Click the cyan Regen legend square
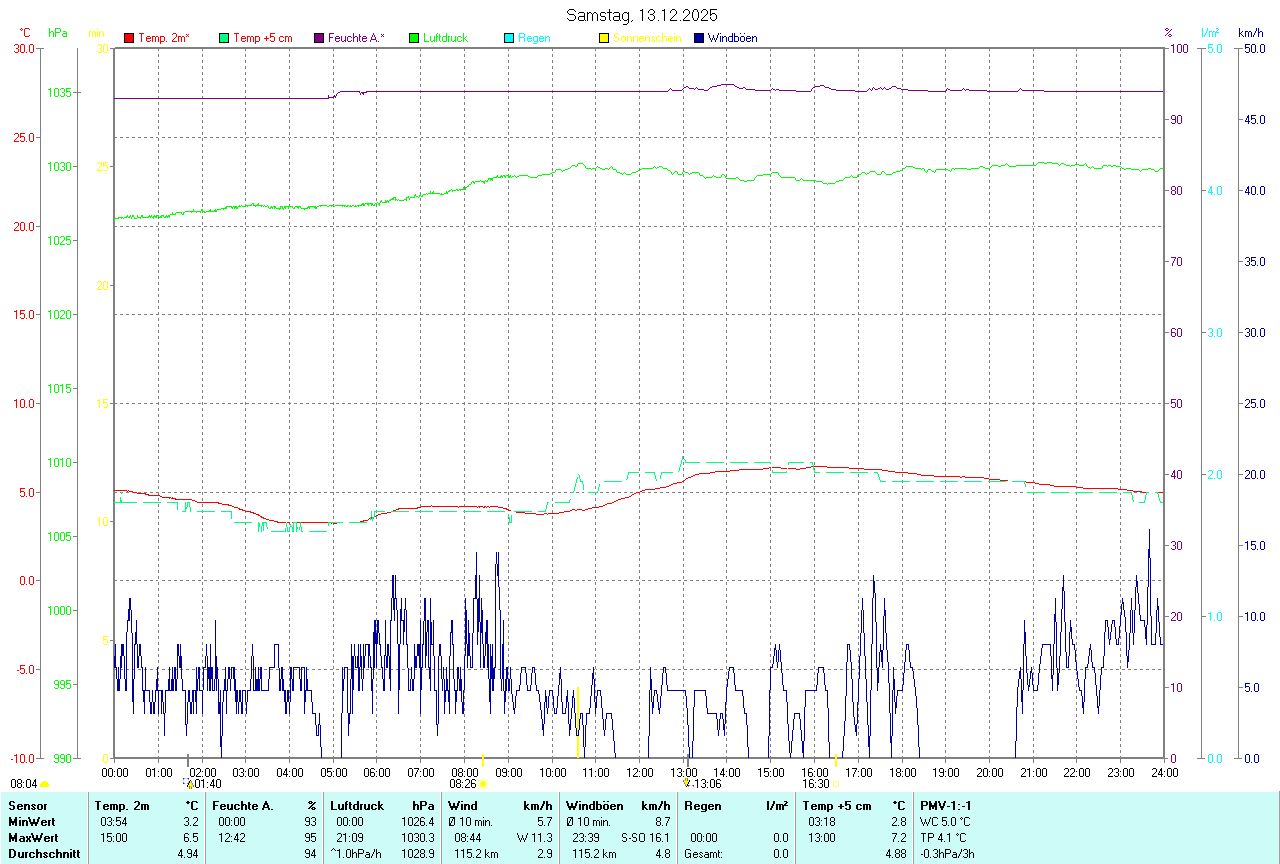The height and width of the screenshot is (864, 1280). (x=509, y=38)
